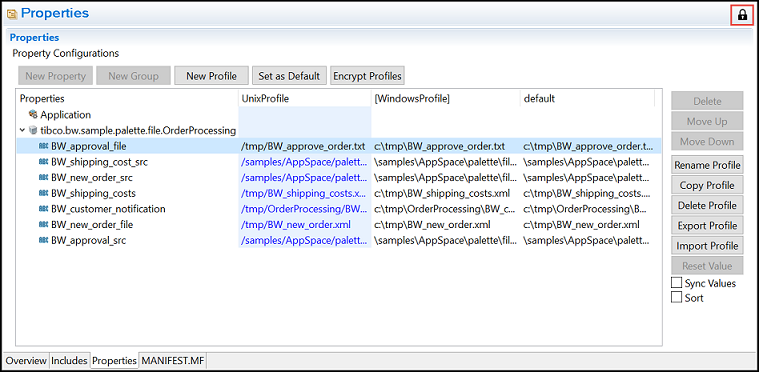
Task: Click default column value c:\tmp\BW_new_order.xml
Action: click(581, 224)
